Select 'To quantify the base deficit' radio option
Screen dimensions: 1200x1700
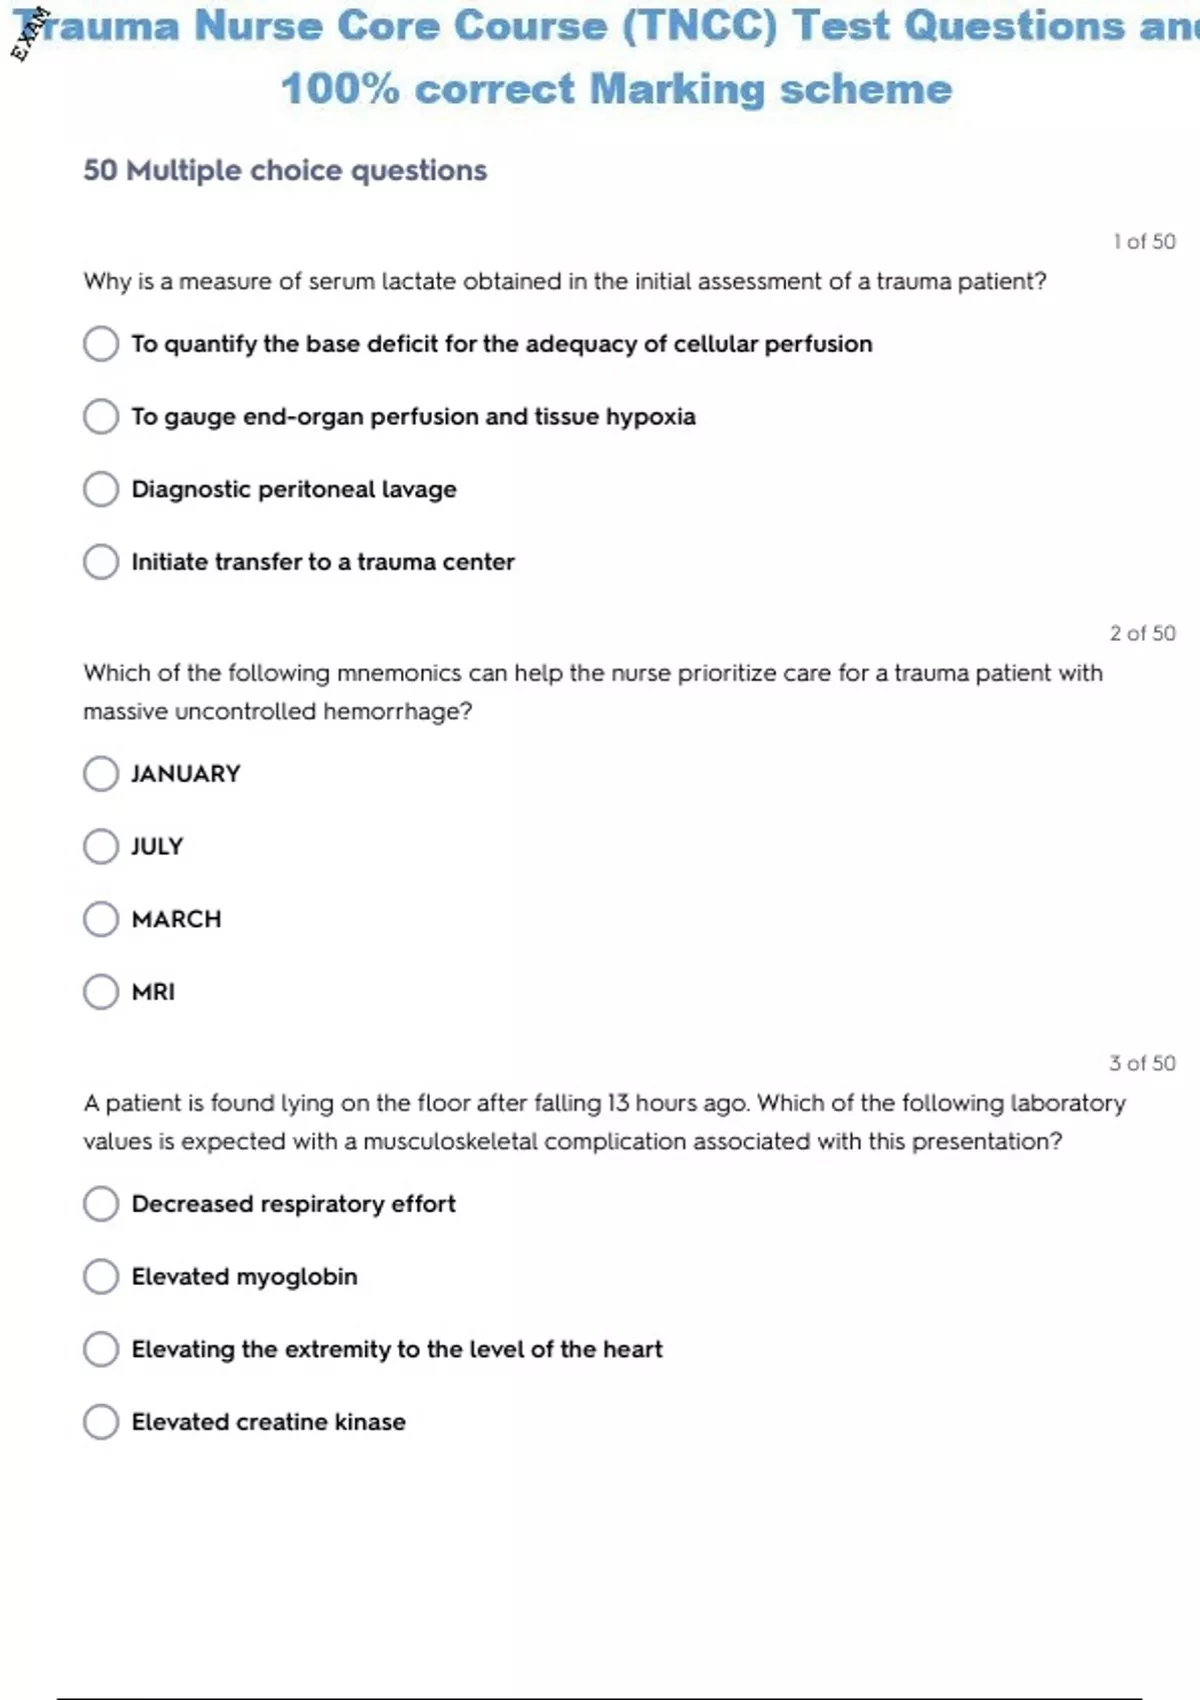click(x=101, y=344)
